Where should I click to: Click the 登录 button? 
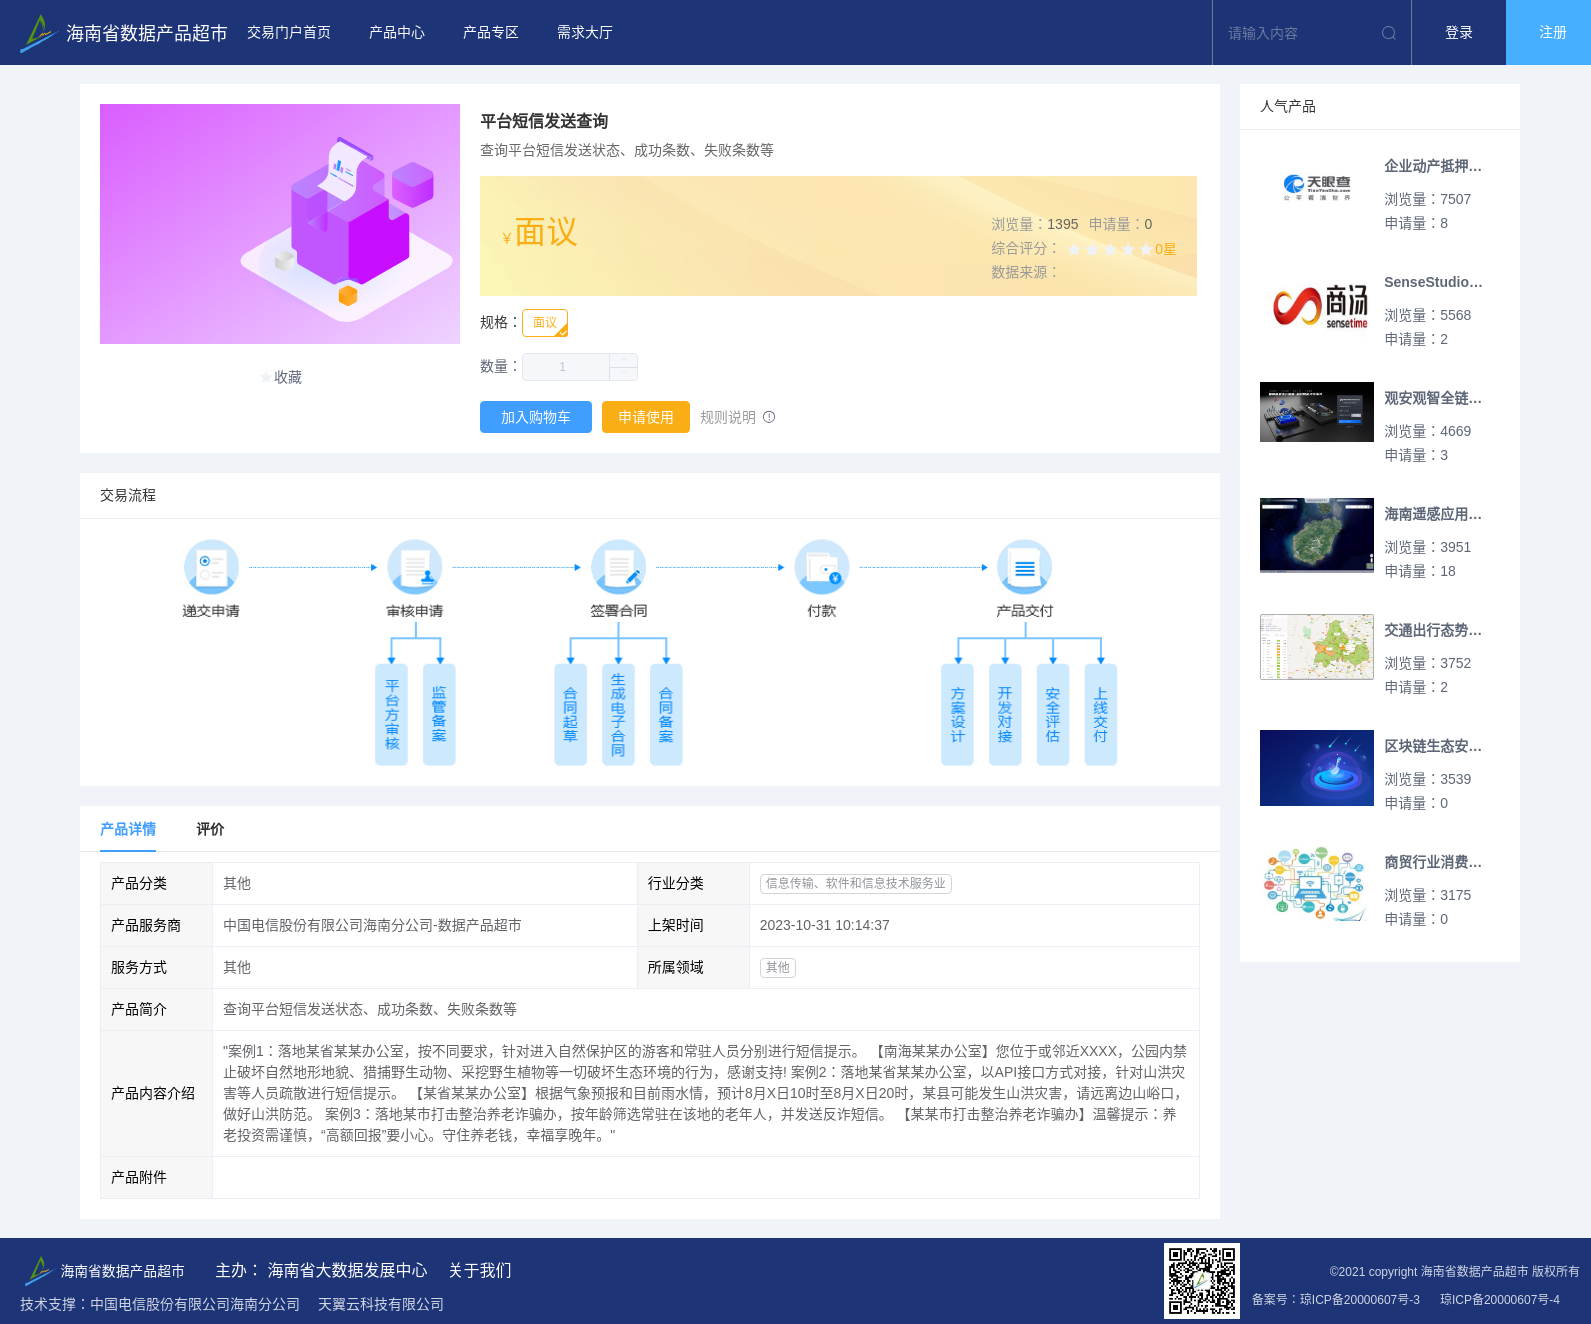tap(1459, 33)
